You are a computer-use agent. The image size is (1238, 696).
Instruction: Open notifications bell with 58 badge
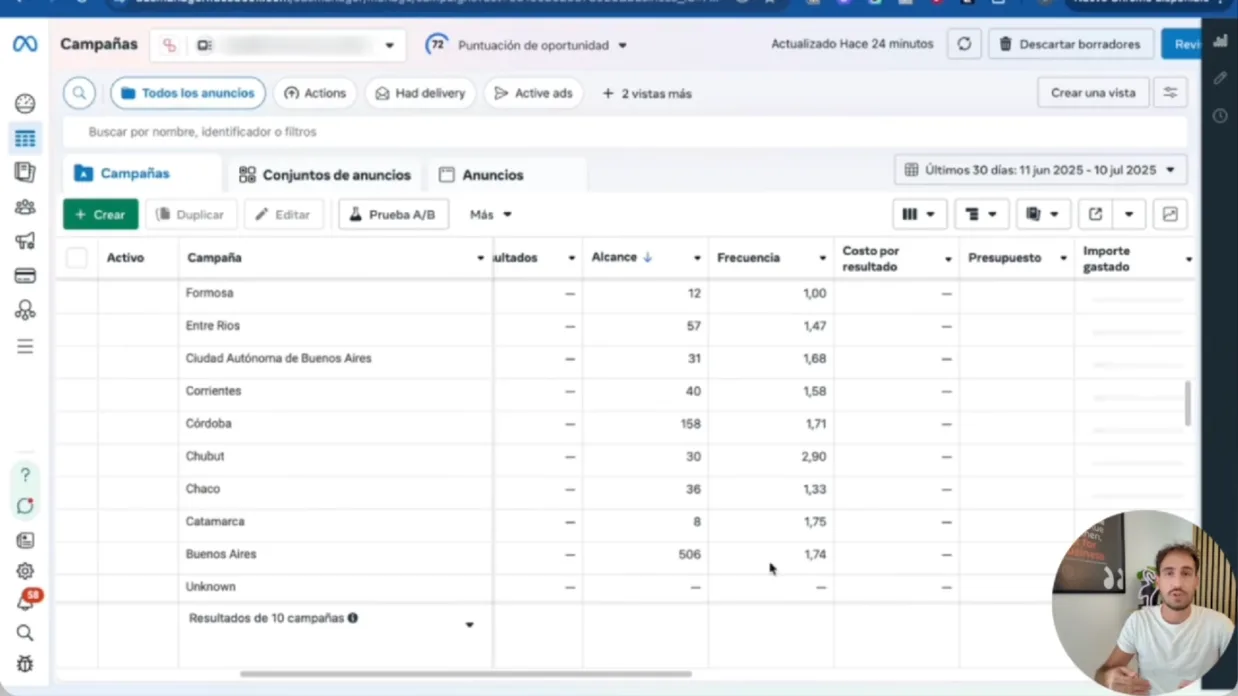(26, 601)
